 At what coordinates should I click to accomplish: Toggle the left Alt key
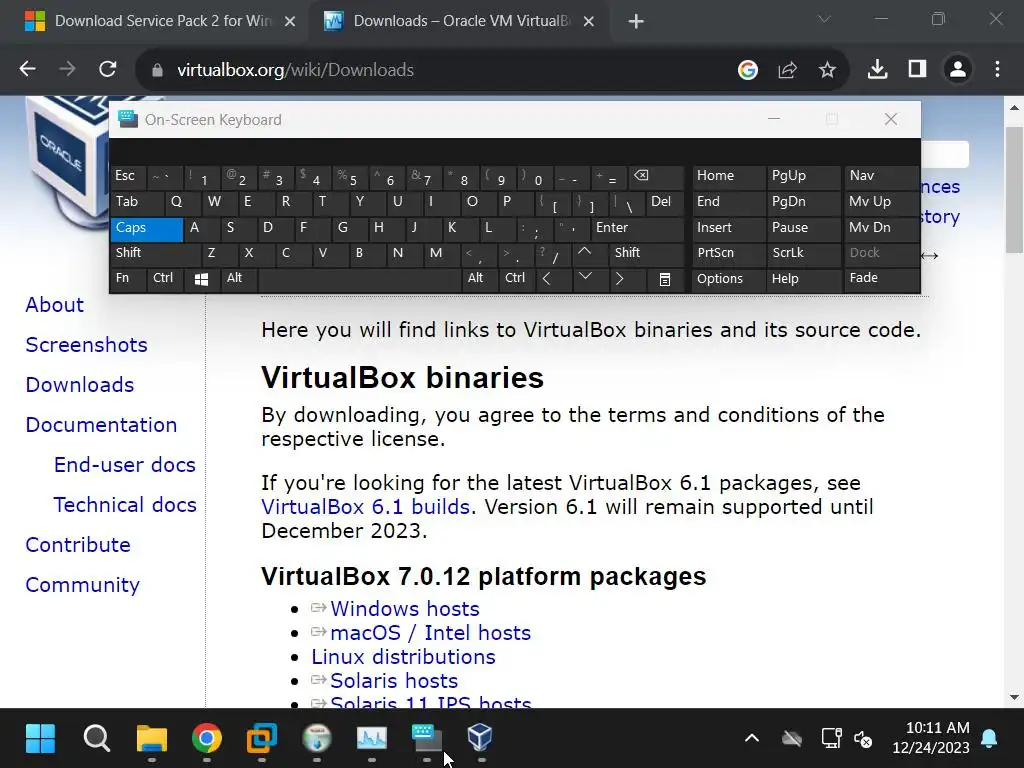coord(240,279)
